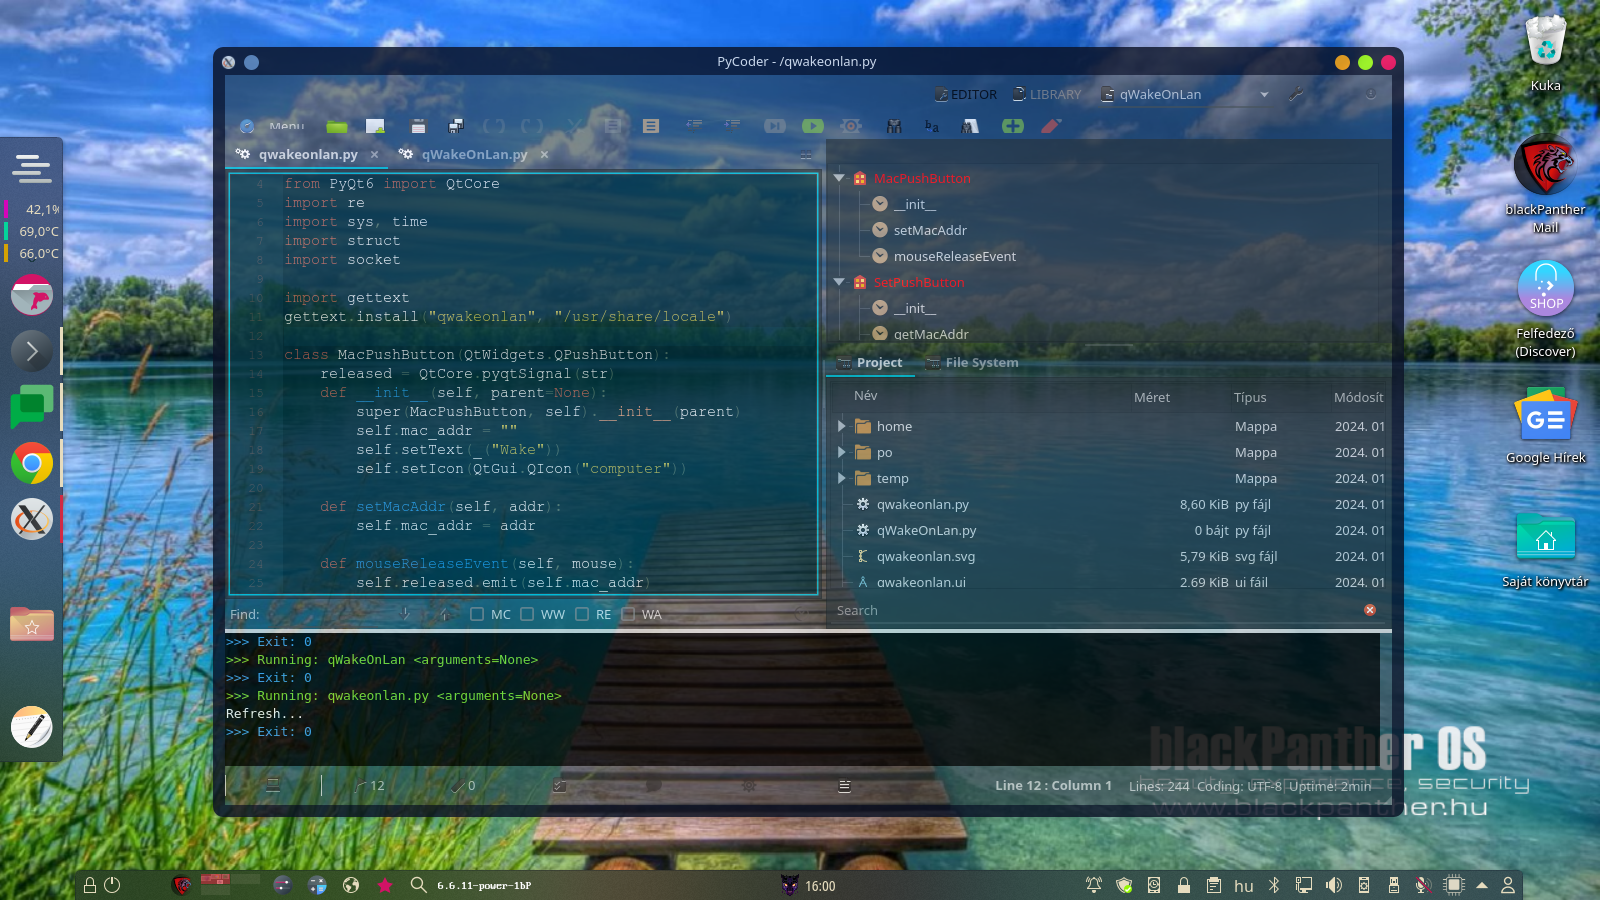This screenshot has height=900, width=1600.
Task: Sort files by Módosít column
Action: click(1359, 397)
